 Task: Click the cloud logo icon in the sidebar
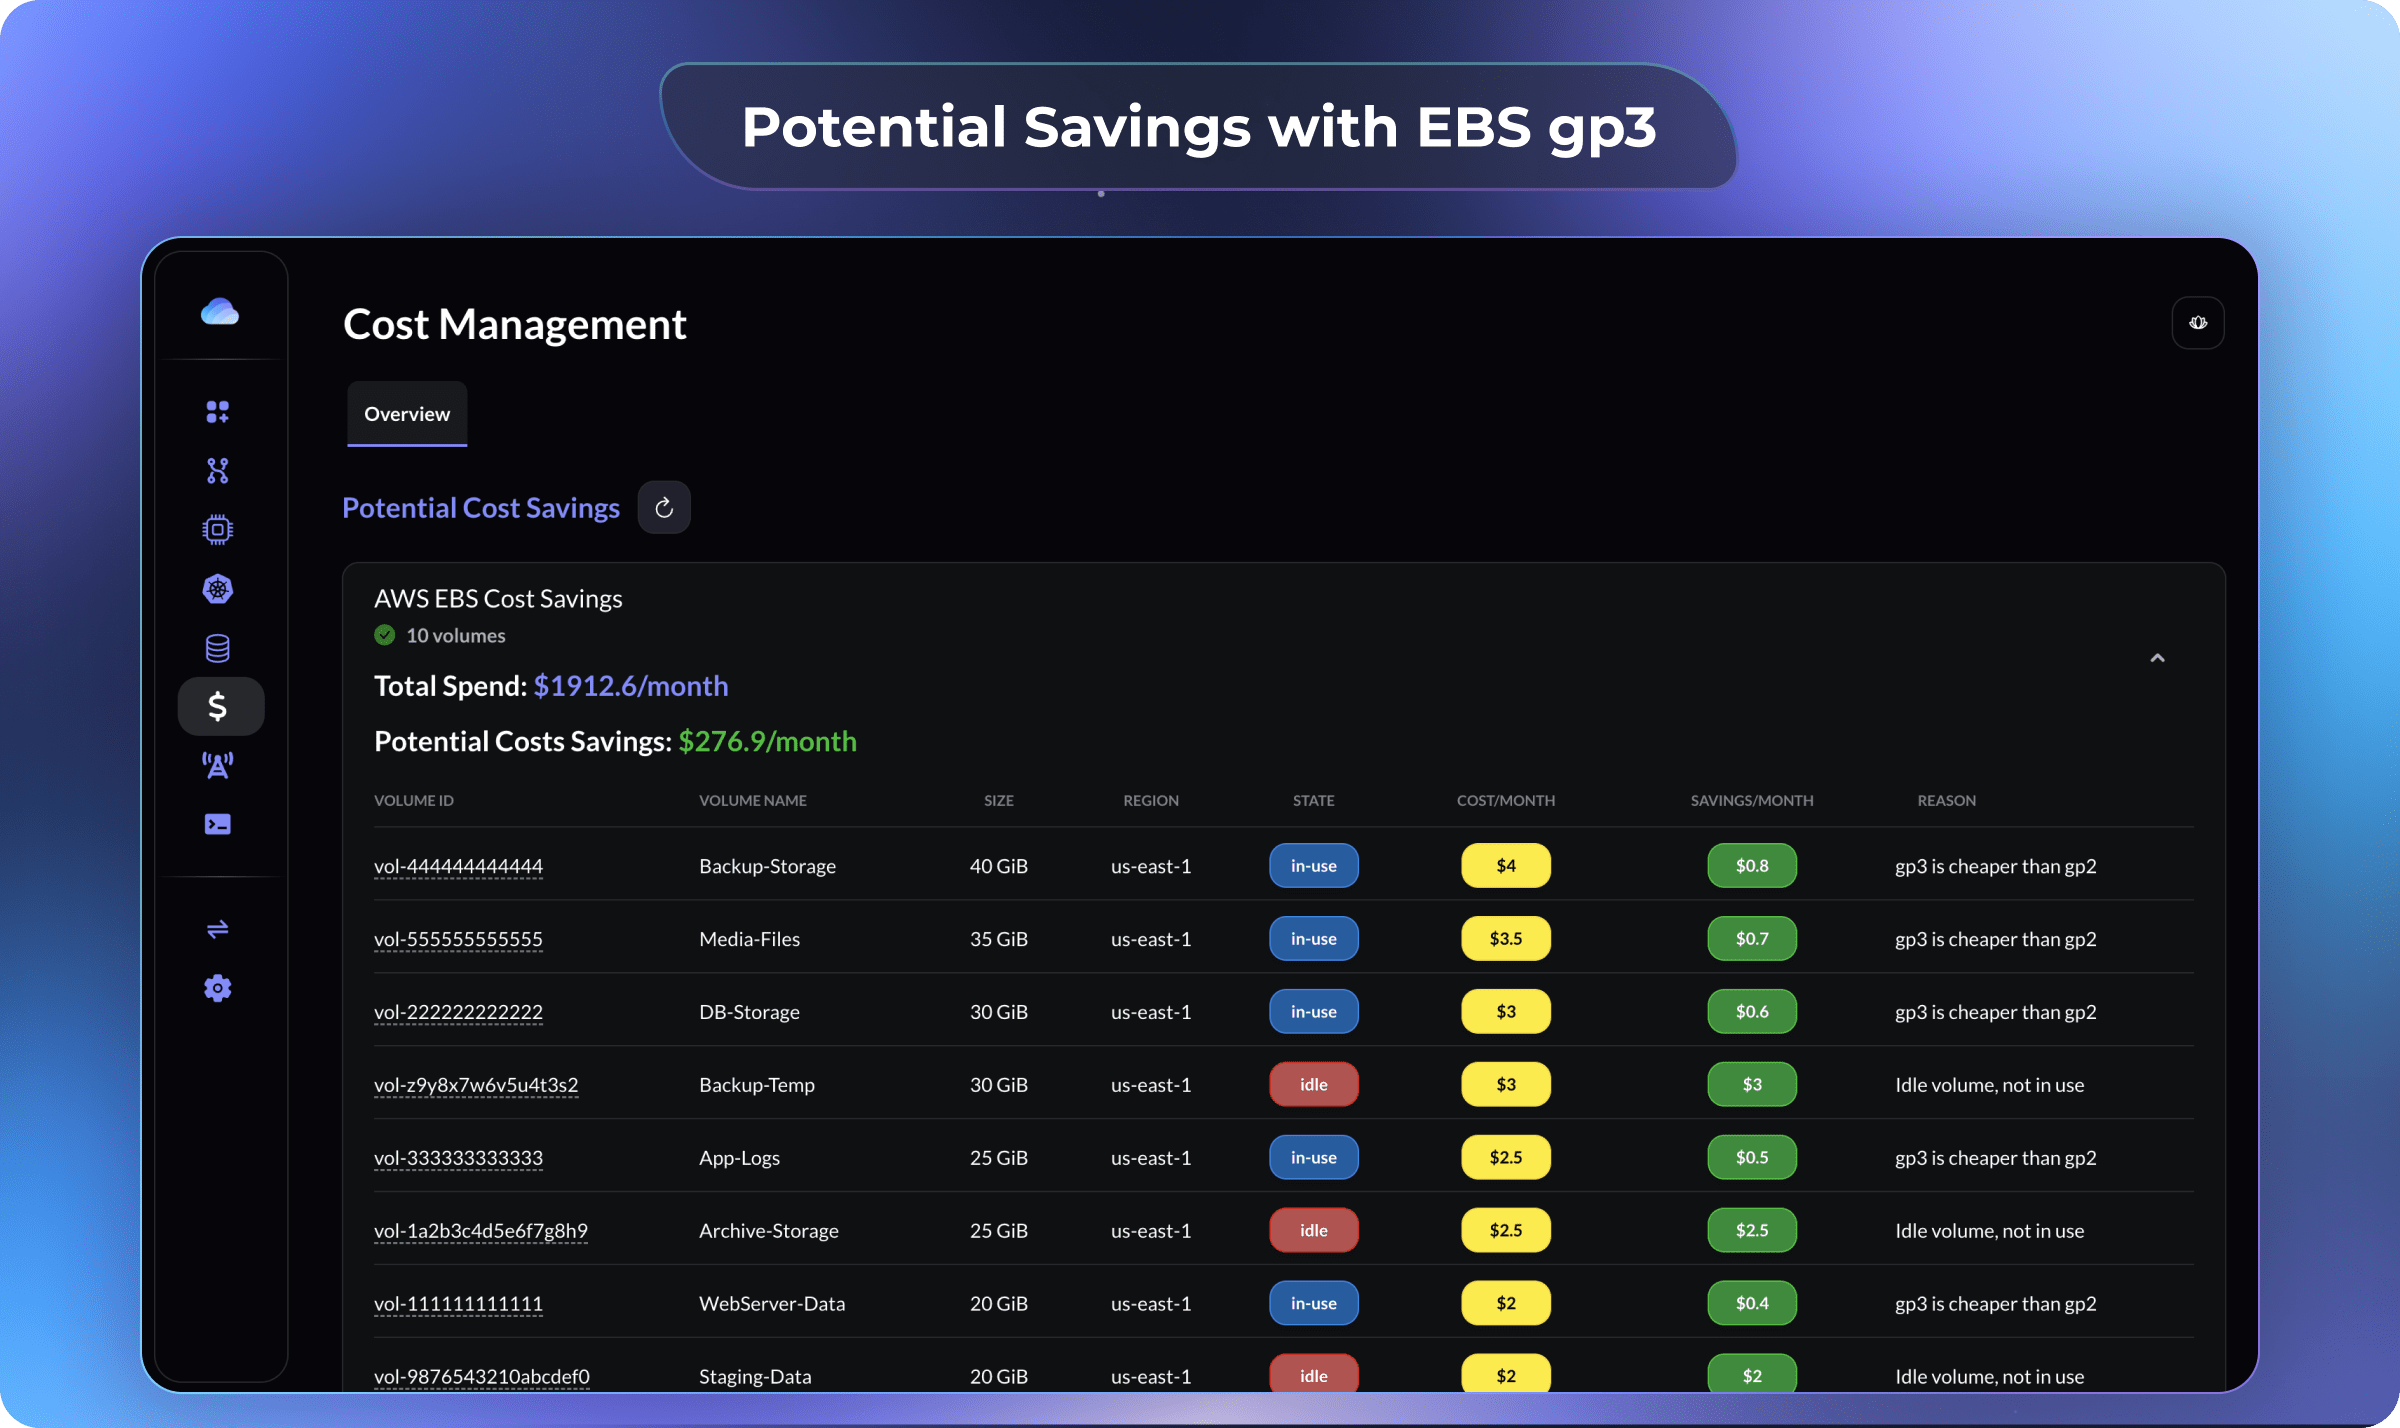[219, 312]
